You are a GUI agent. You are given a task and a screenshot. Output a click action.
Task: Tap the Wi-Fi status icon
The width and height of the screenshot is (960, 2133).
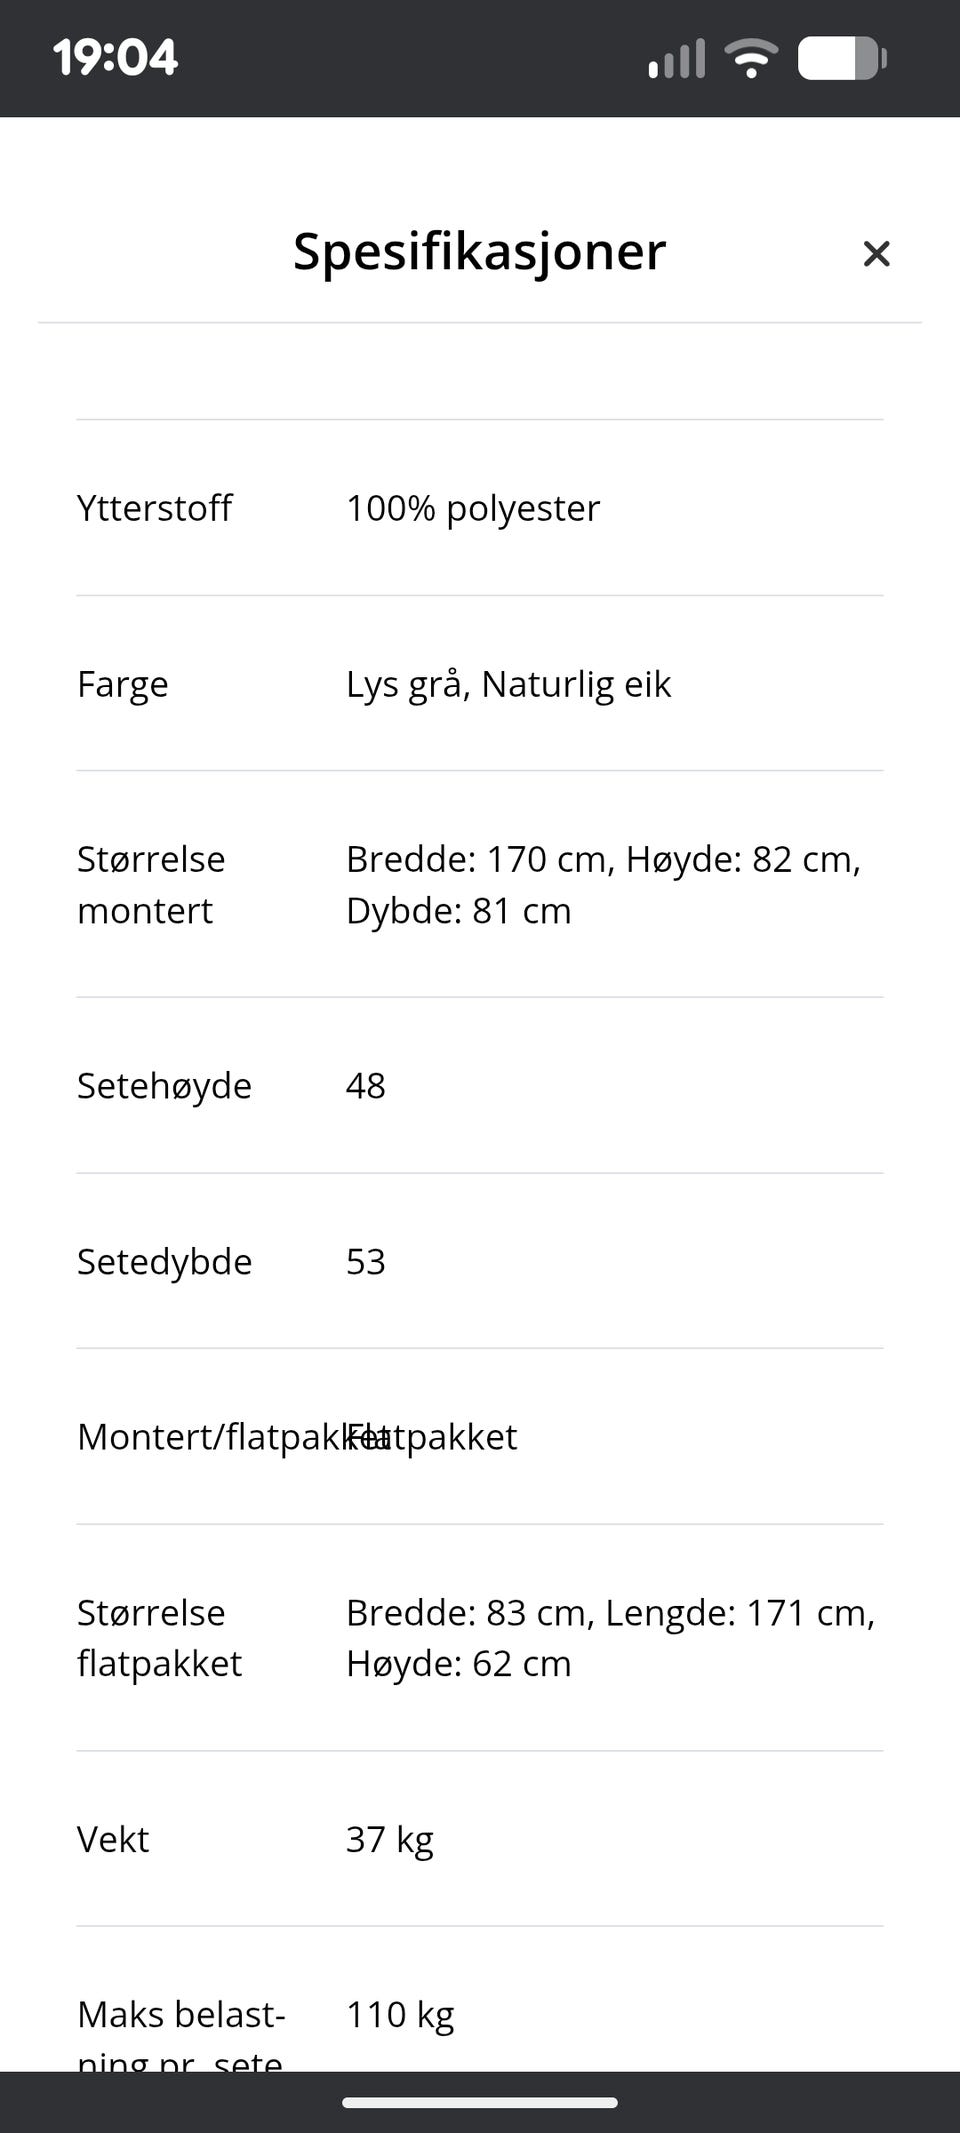(x=750, y=58)
